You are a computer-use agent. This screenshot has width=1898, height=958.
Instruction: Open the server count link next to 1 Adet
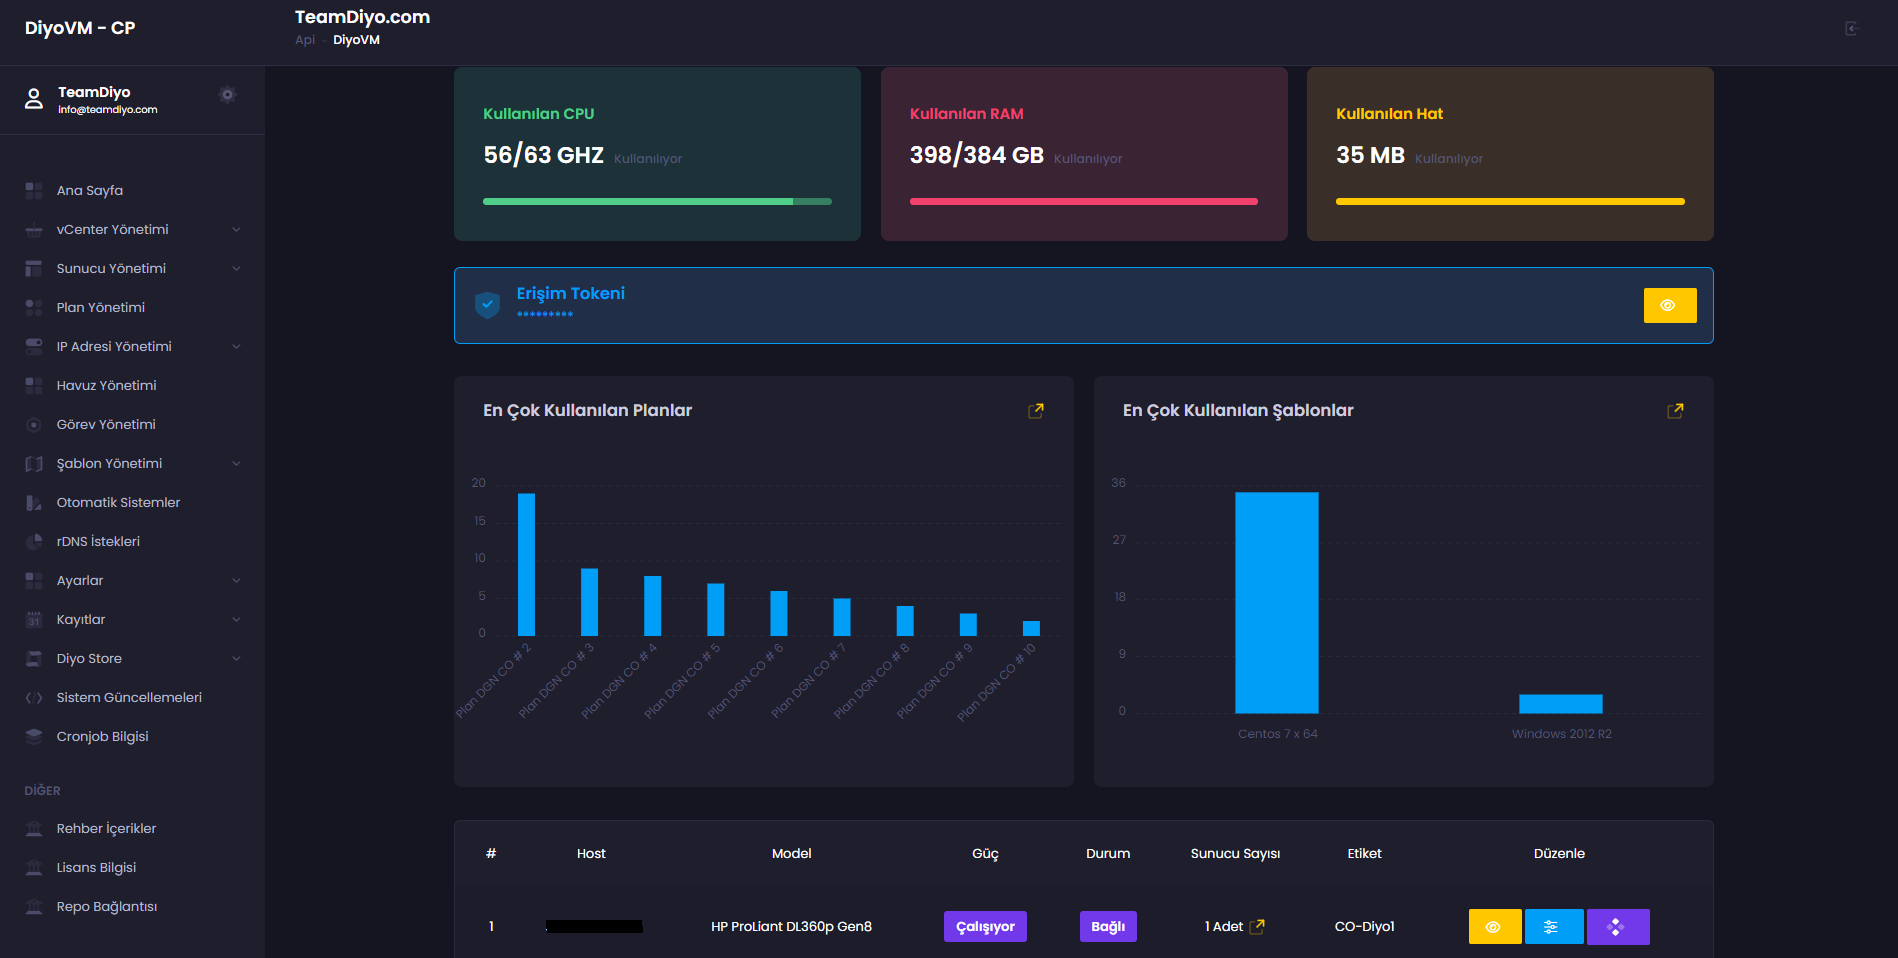coord(1257,927)
